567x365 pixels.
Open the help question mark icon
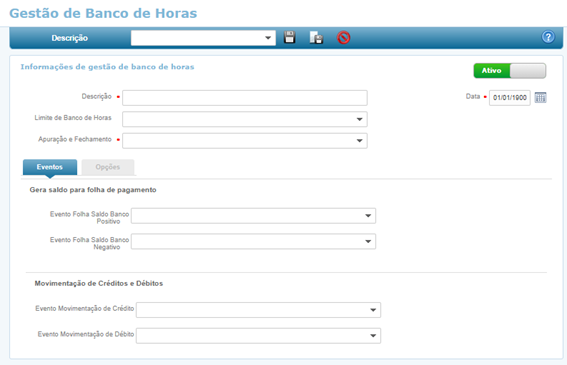(548, 37)
